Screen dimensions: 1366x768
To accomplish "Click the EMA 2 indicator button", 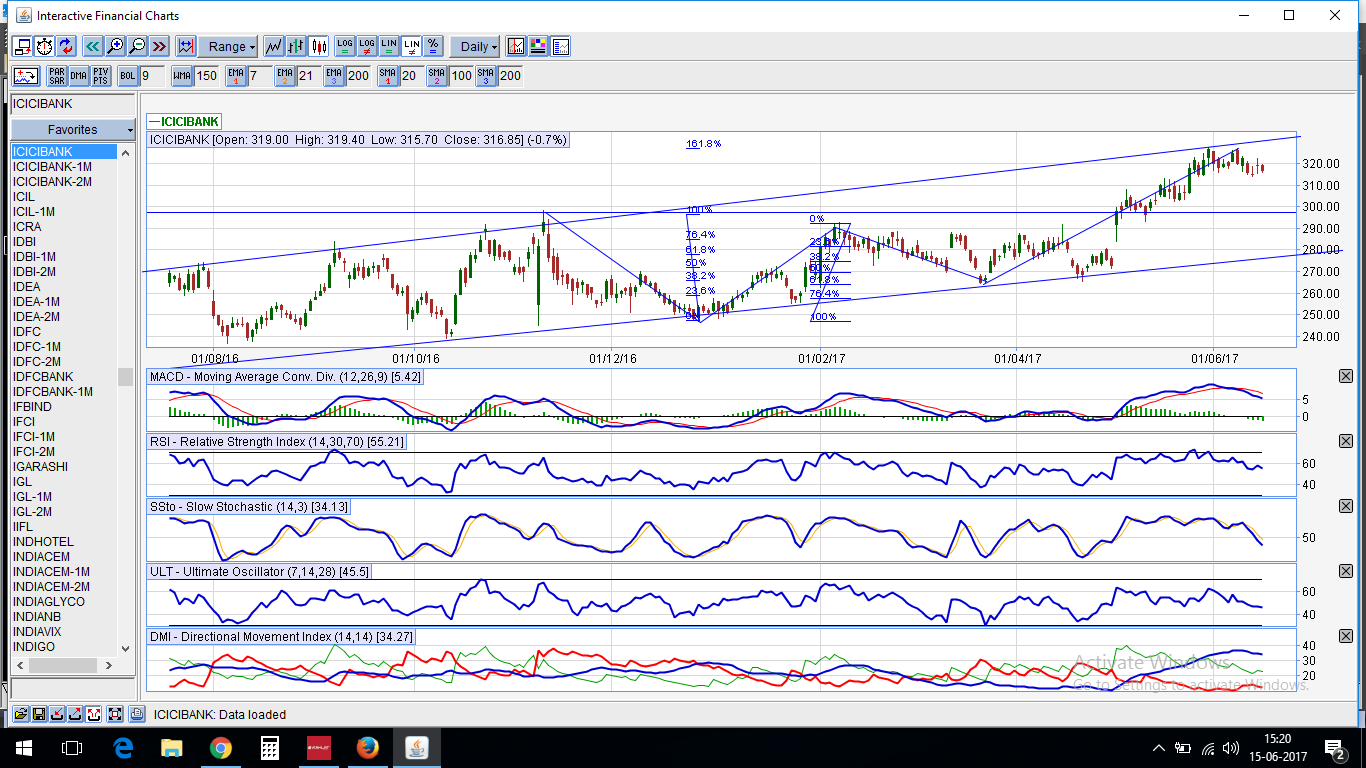I will [285, 75].
